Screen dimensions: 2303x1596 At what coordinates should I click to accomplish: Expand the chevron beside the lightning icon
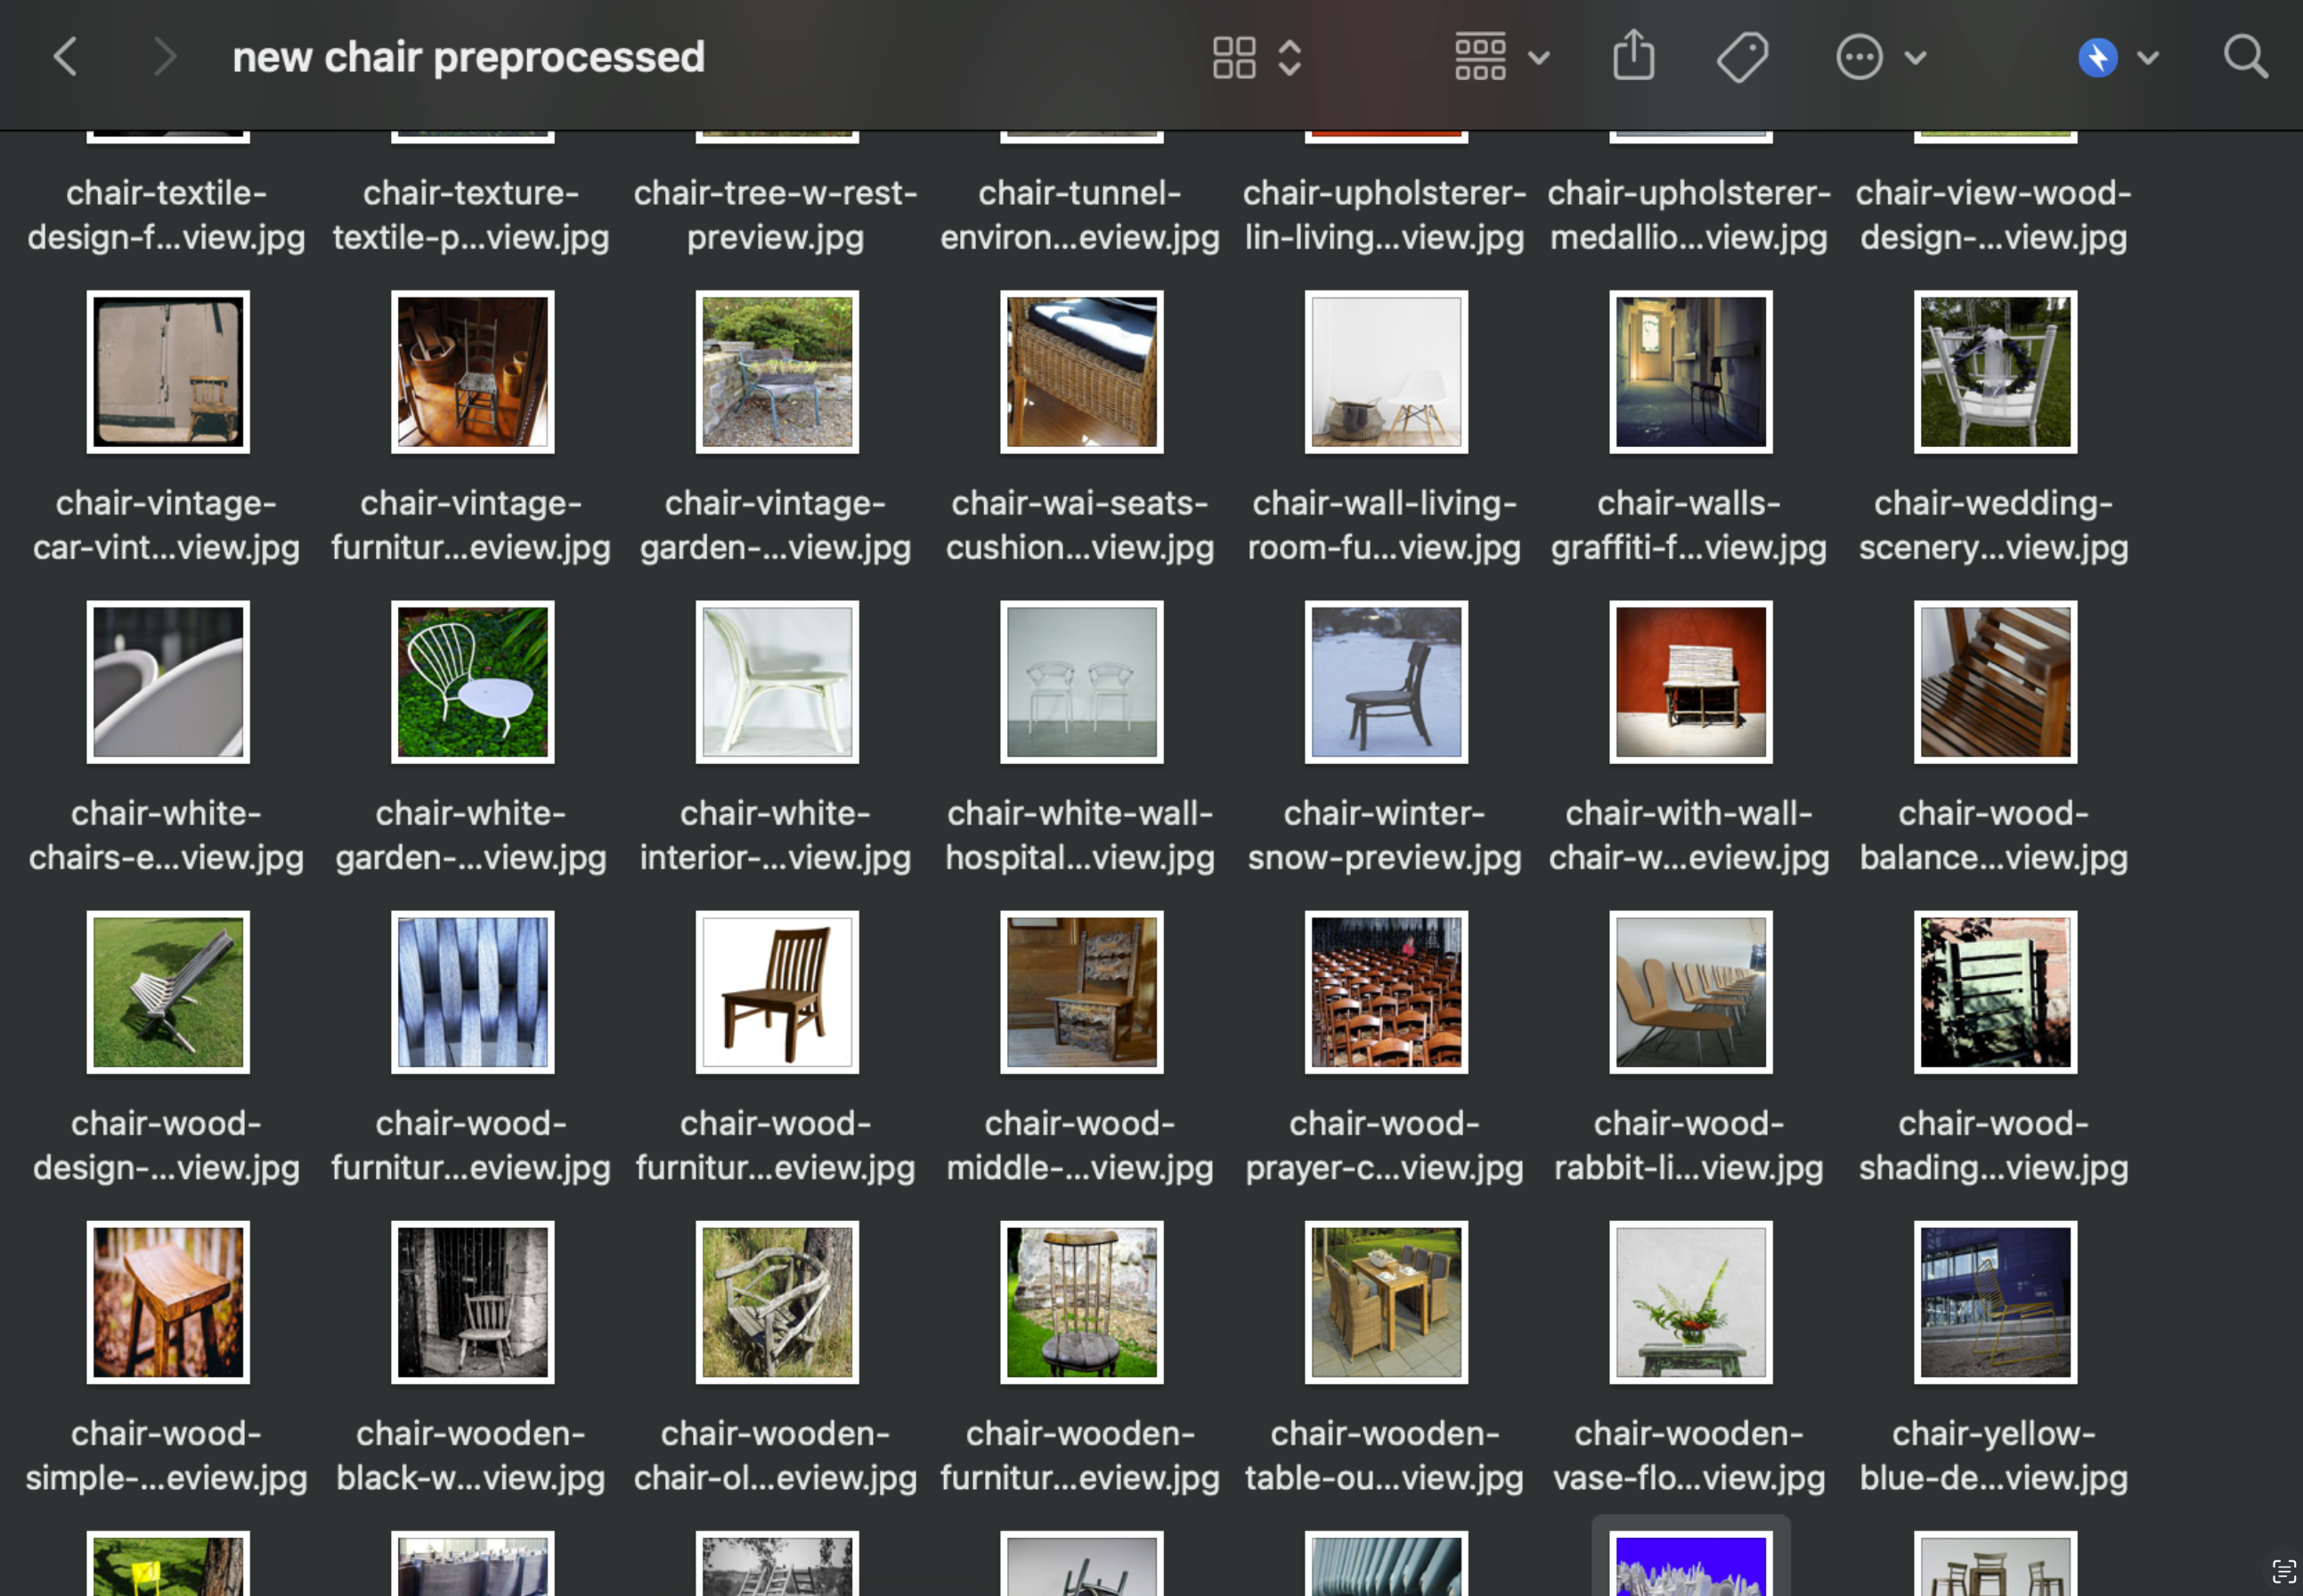(x=2148, y=57)
